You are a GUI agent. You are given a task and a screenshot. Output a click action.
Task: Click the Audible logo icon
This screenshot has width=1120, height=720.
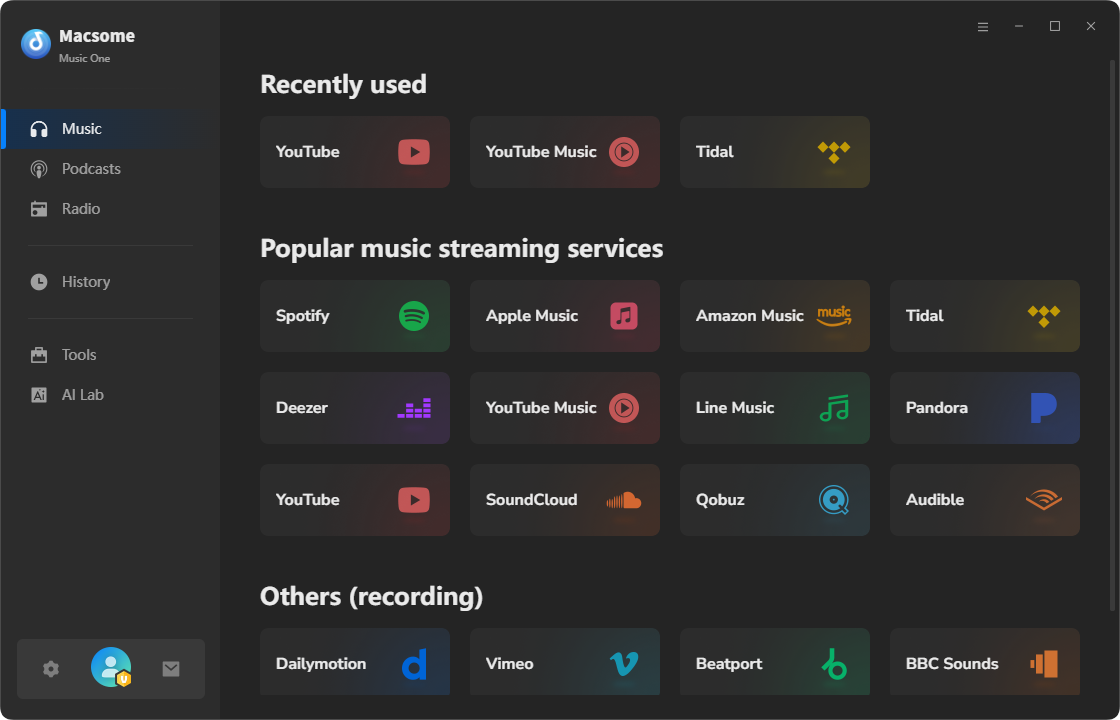pos(1044,500)
